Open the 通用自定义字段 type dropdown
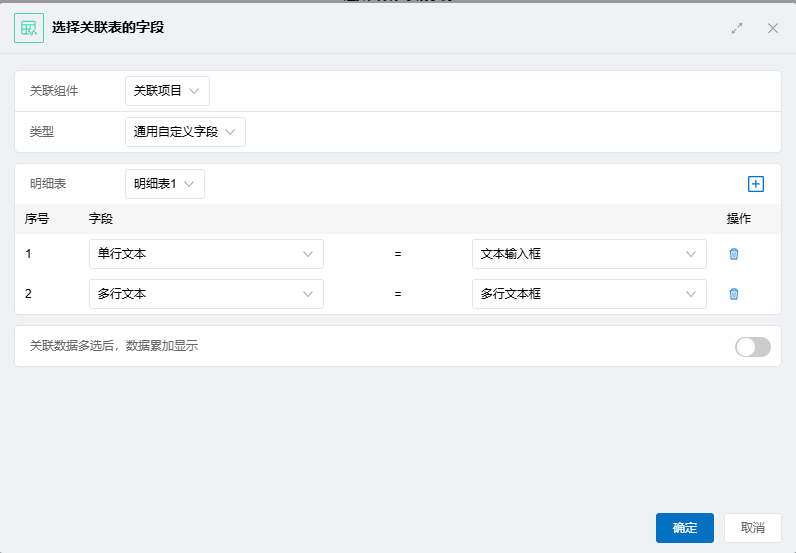The height and width of the screenshot is (553, 796). 185,132
